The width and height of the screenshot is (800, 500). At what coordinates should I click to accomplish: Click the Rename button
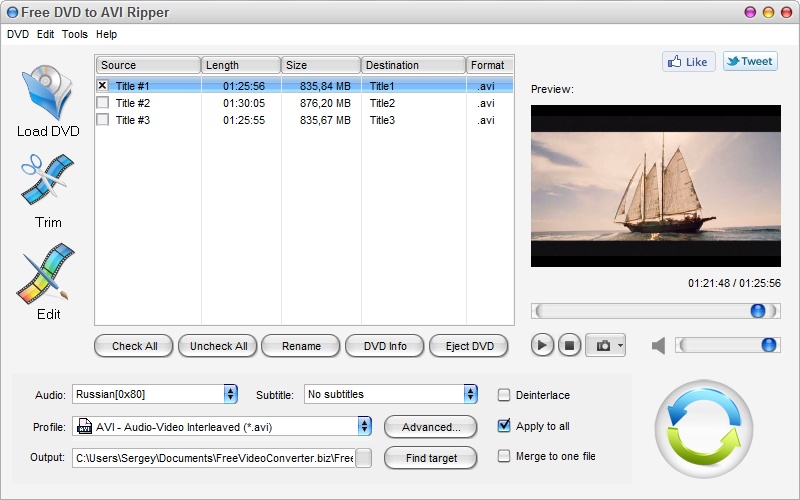[301, 346]
